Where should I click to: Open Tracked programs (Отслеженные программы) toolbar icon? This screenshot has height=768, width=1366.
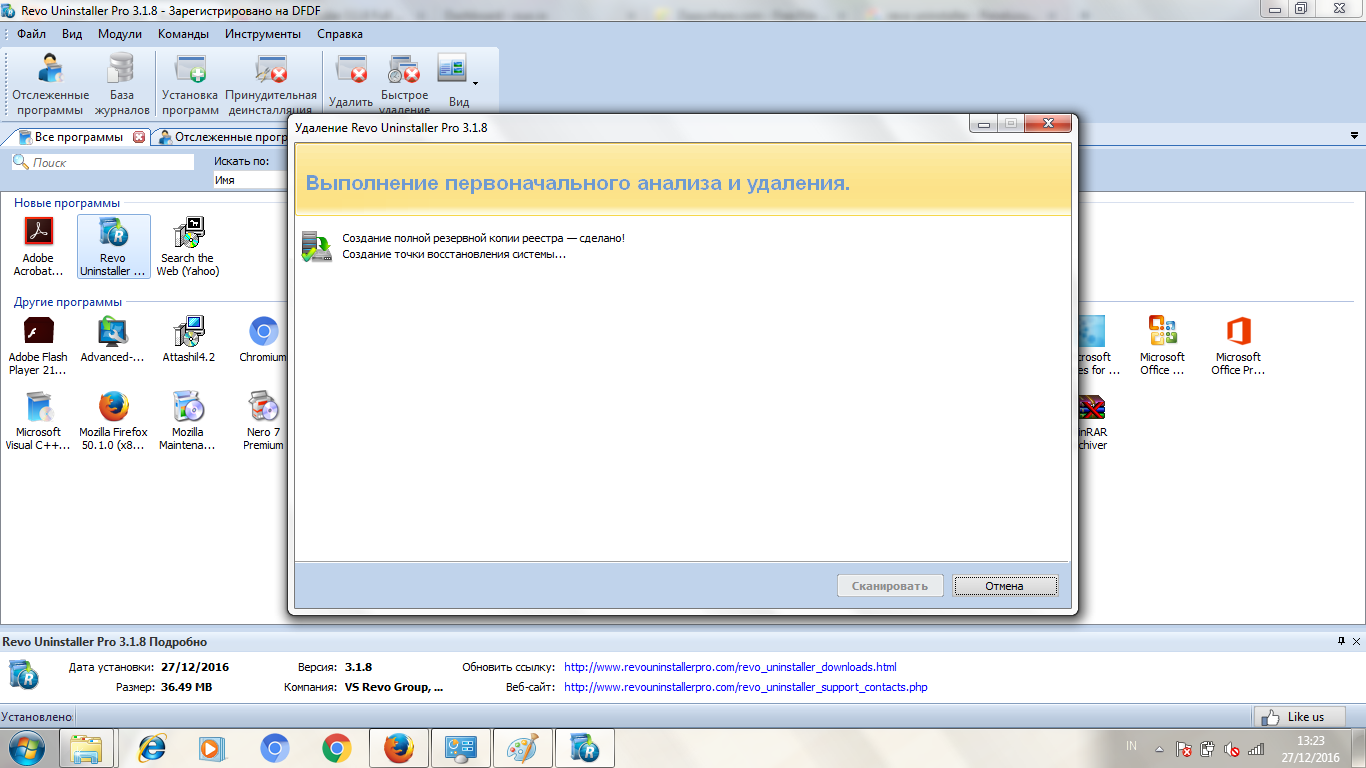click(50, 85)
